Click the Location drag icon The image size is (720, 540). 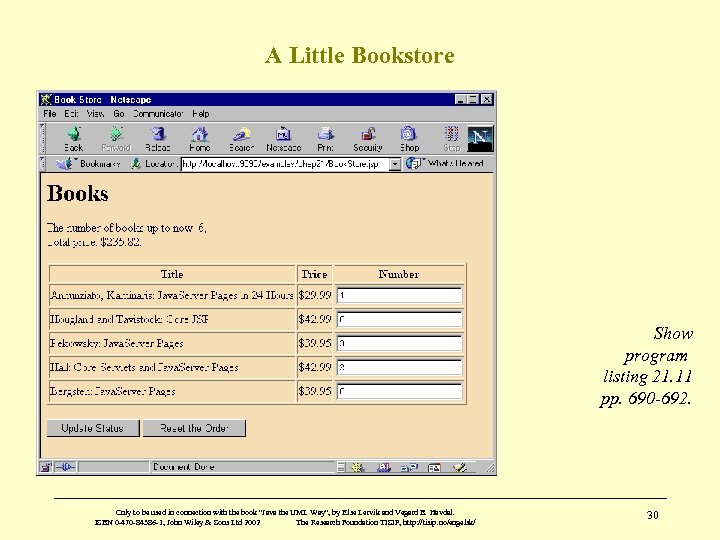coord(135,163)
